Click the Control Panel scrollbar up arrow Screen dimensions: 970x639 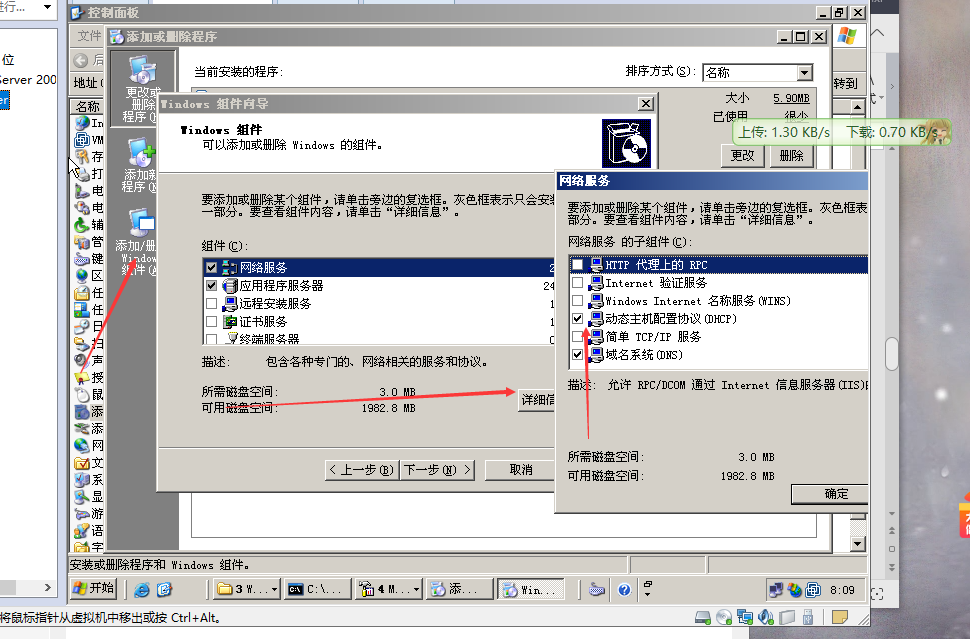(857, 107)
